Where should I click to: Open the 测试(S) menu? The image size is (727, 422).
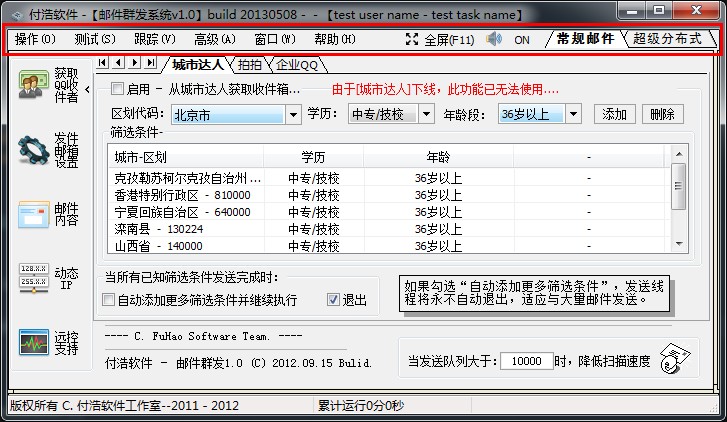click(x=95, y=39)
